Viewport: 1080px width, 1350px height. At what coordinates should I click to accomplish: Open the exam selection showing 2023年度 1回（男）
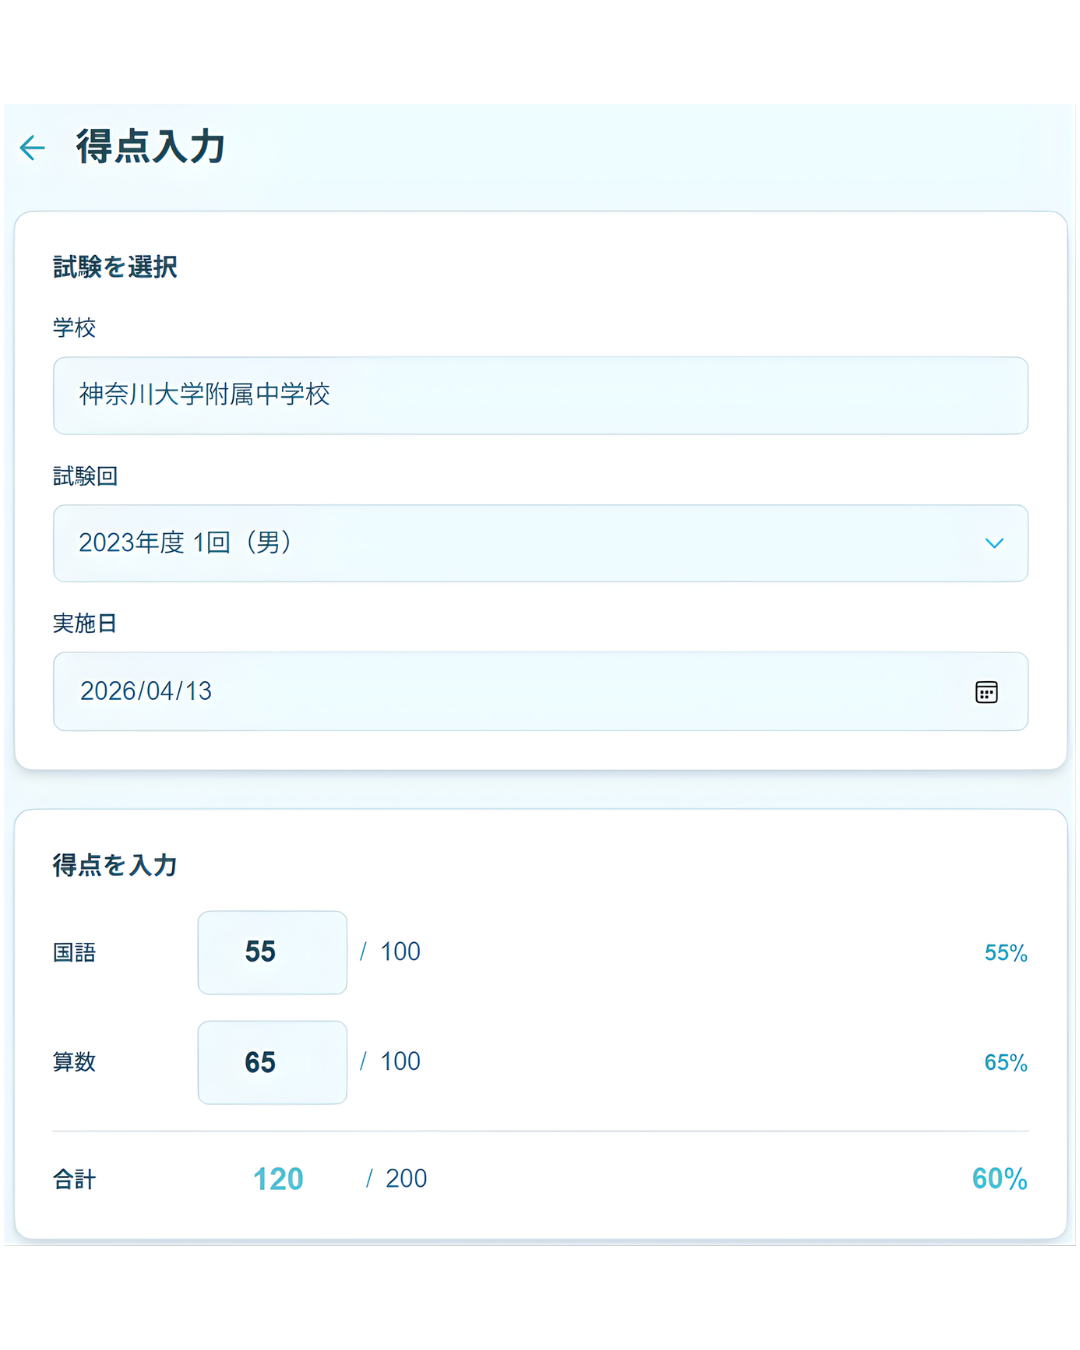[540, 543]
